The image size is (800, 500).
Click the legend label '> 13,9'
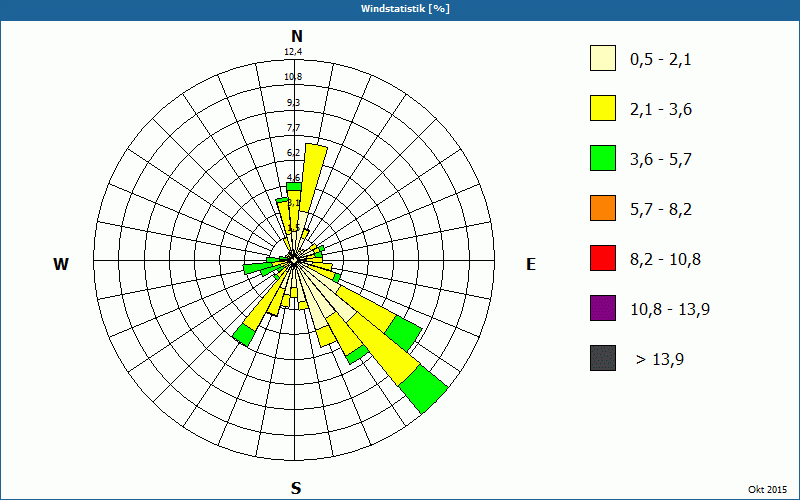tap(660, 360)
